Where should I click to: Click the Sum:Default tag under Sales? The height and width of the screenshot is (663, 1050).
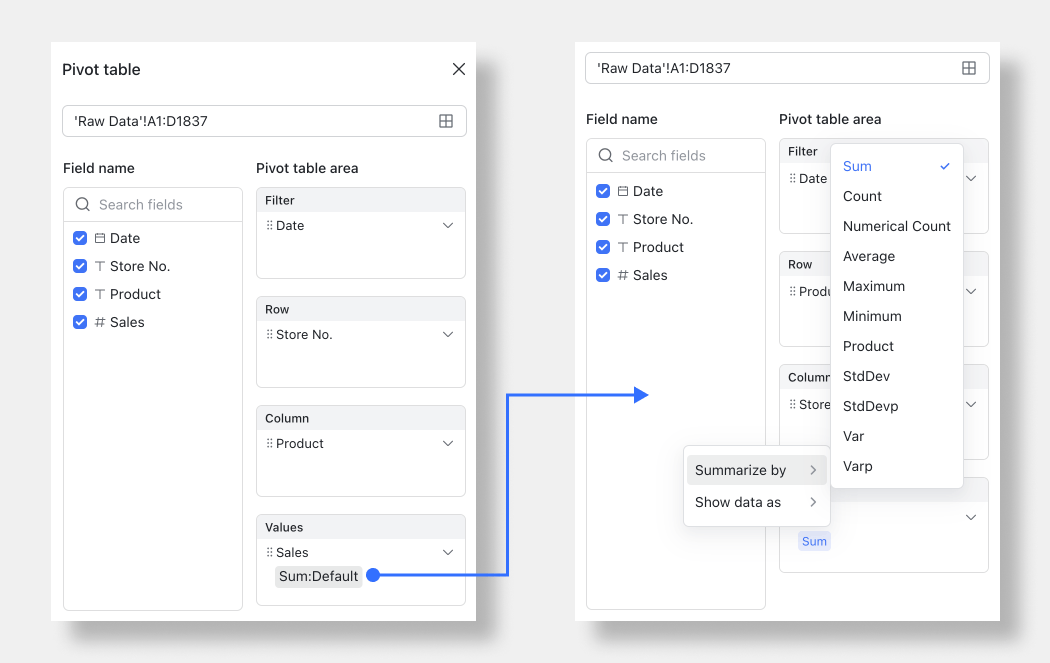[x=318, y=576]
